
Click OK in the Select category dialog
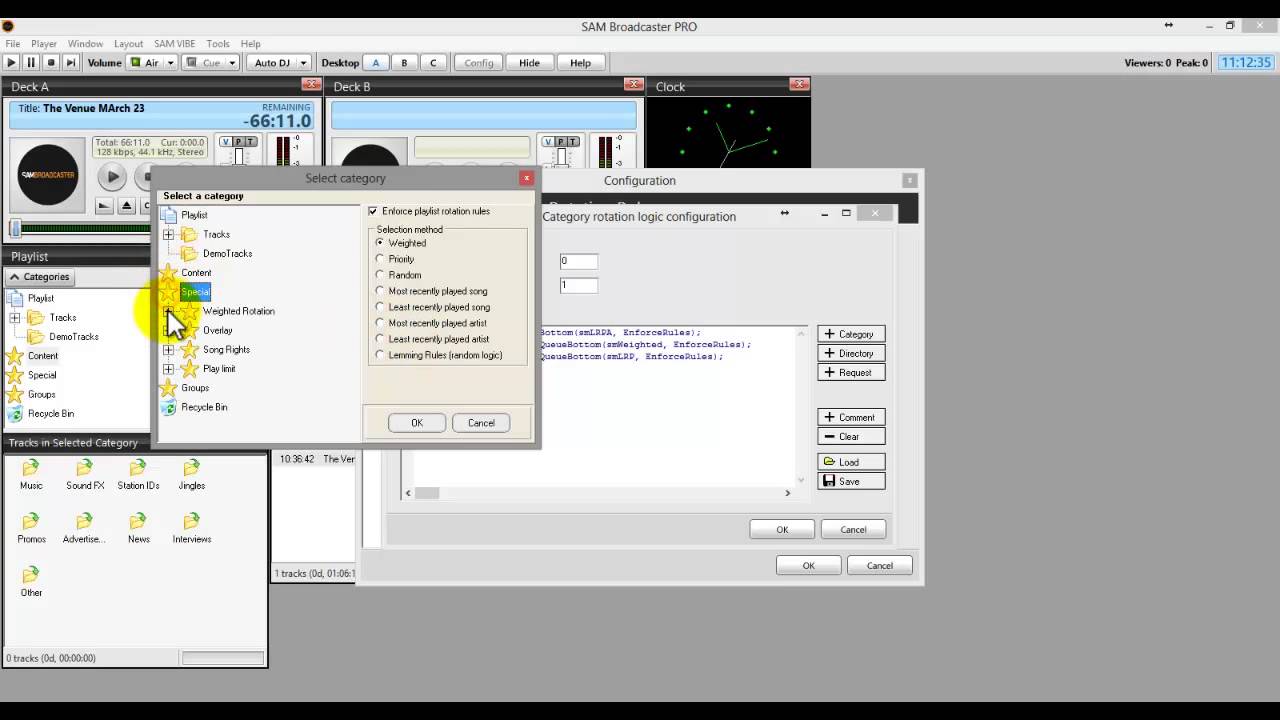click(417, 423)
